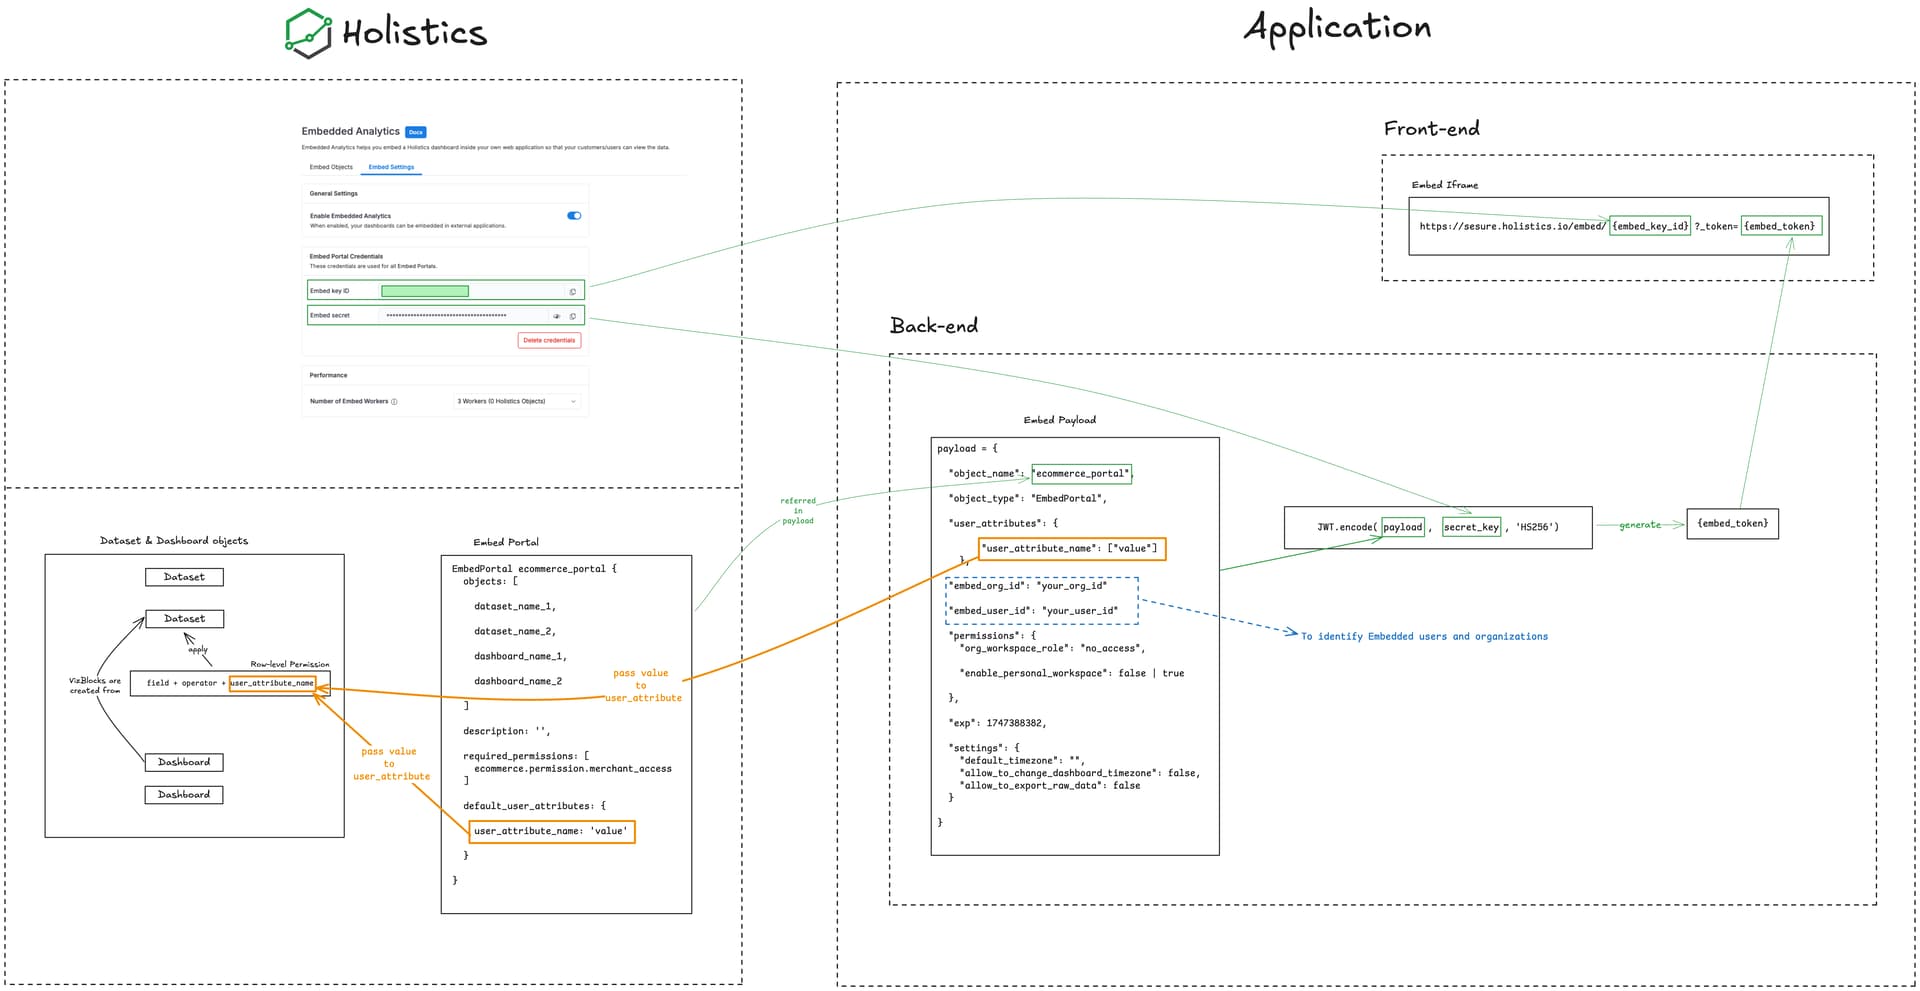
Task: Click the Application title text
Action: [x=1337, y=27]
